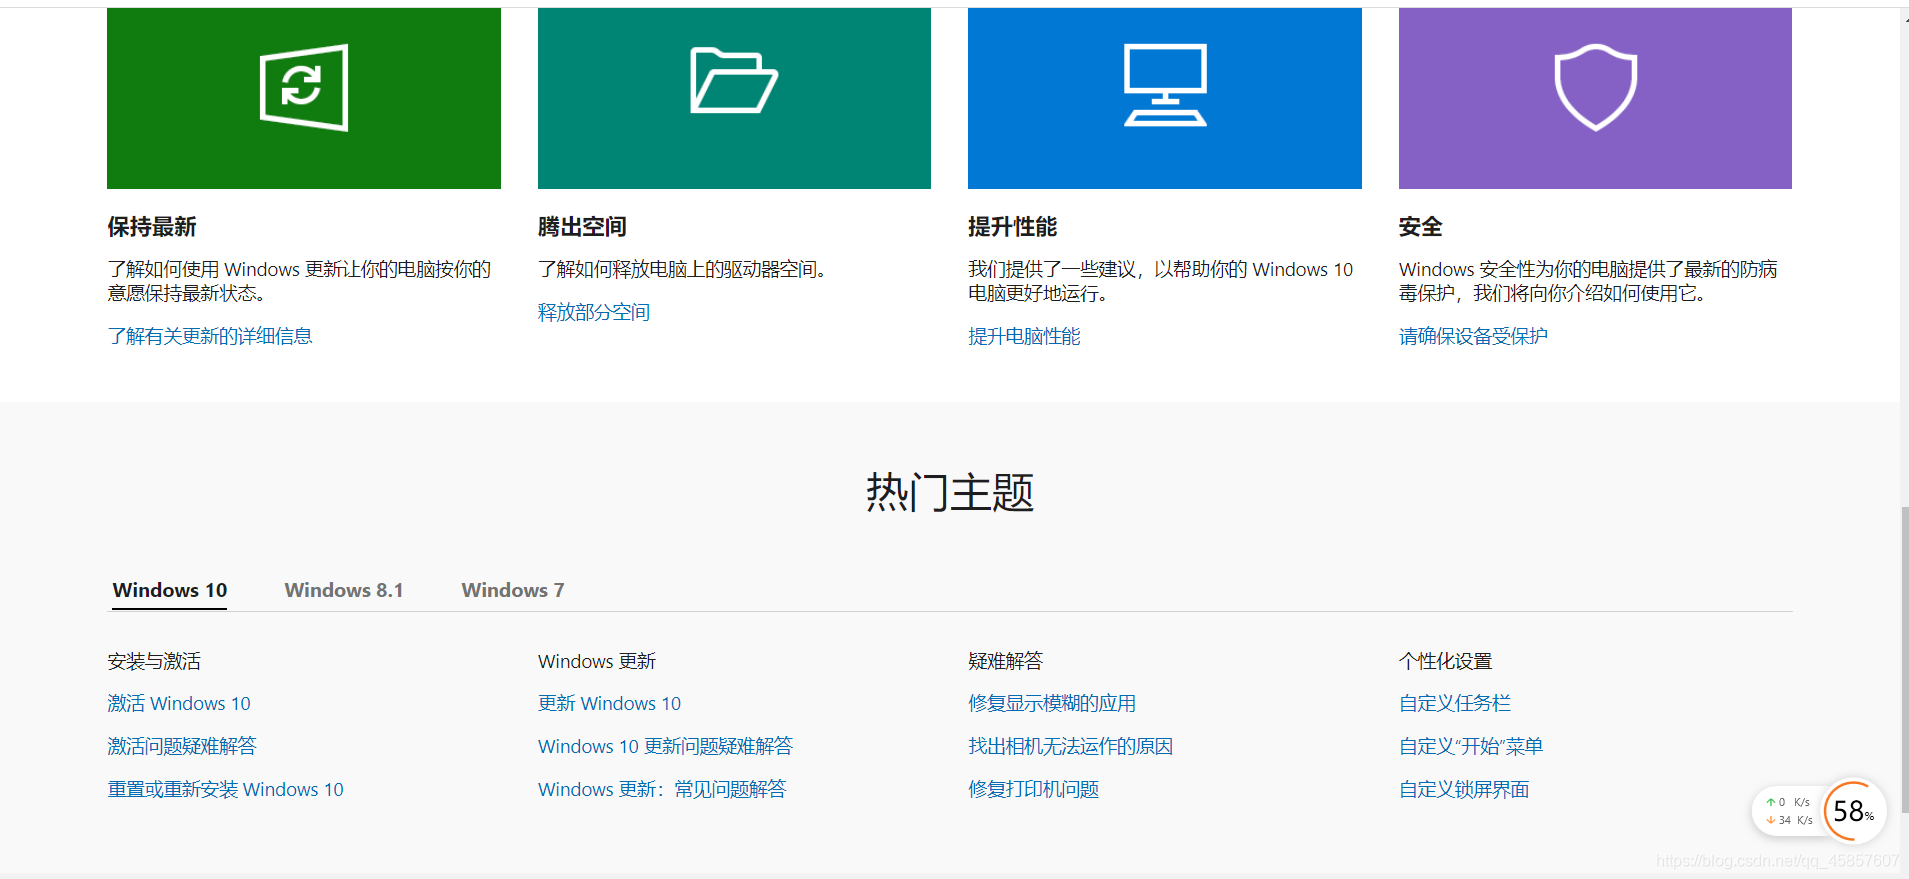
Task: Click the 保持最新 card heading
Action: pyautogui.click(x=152, y=227)
